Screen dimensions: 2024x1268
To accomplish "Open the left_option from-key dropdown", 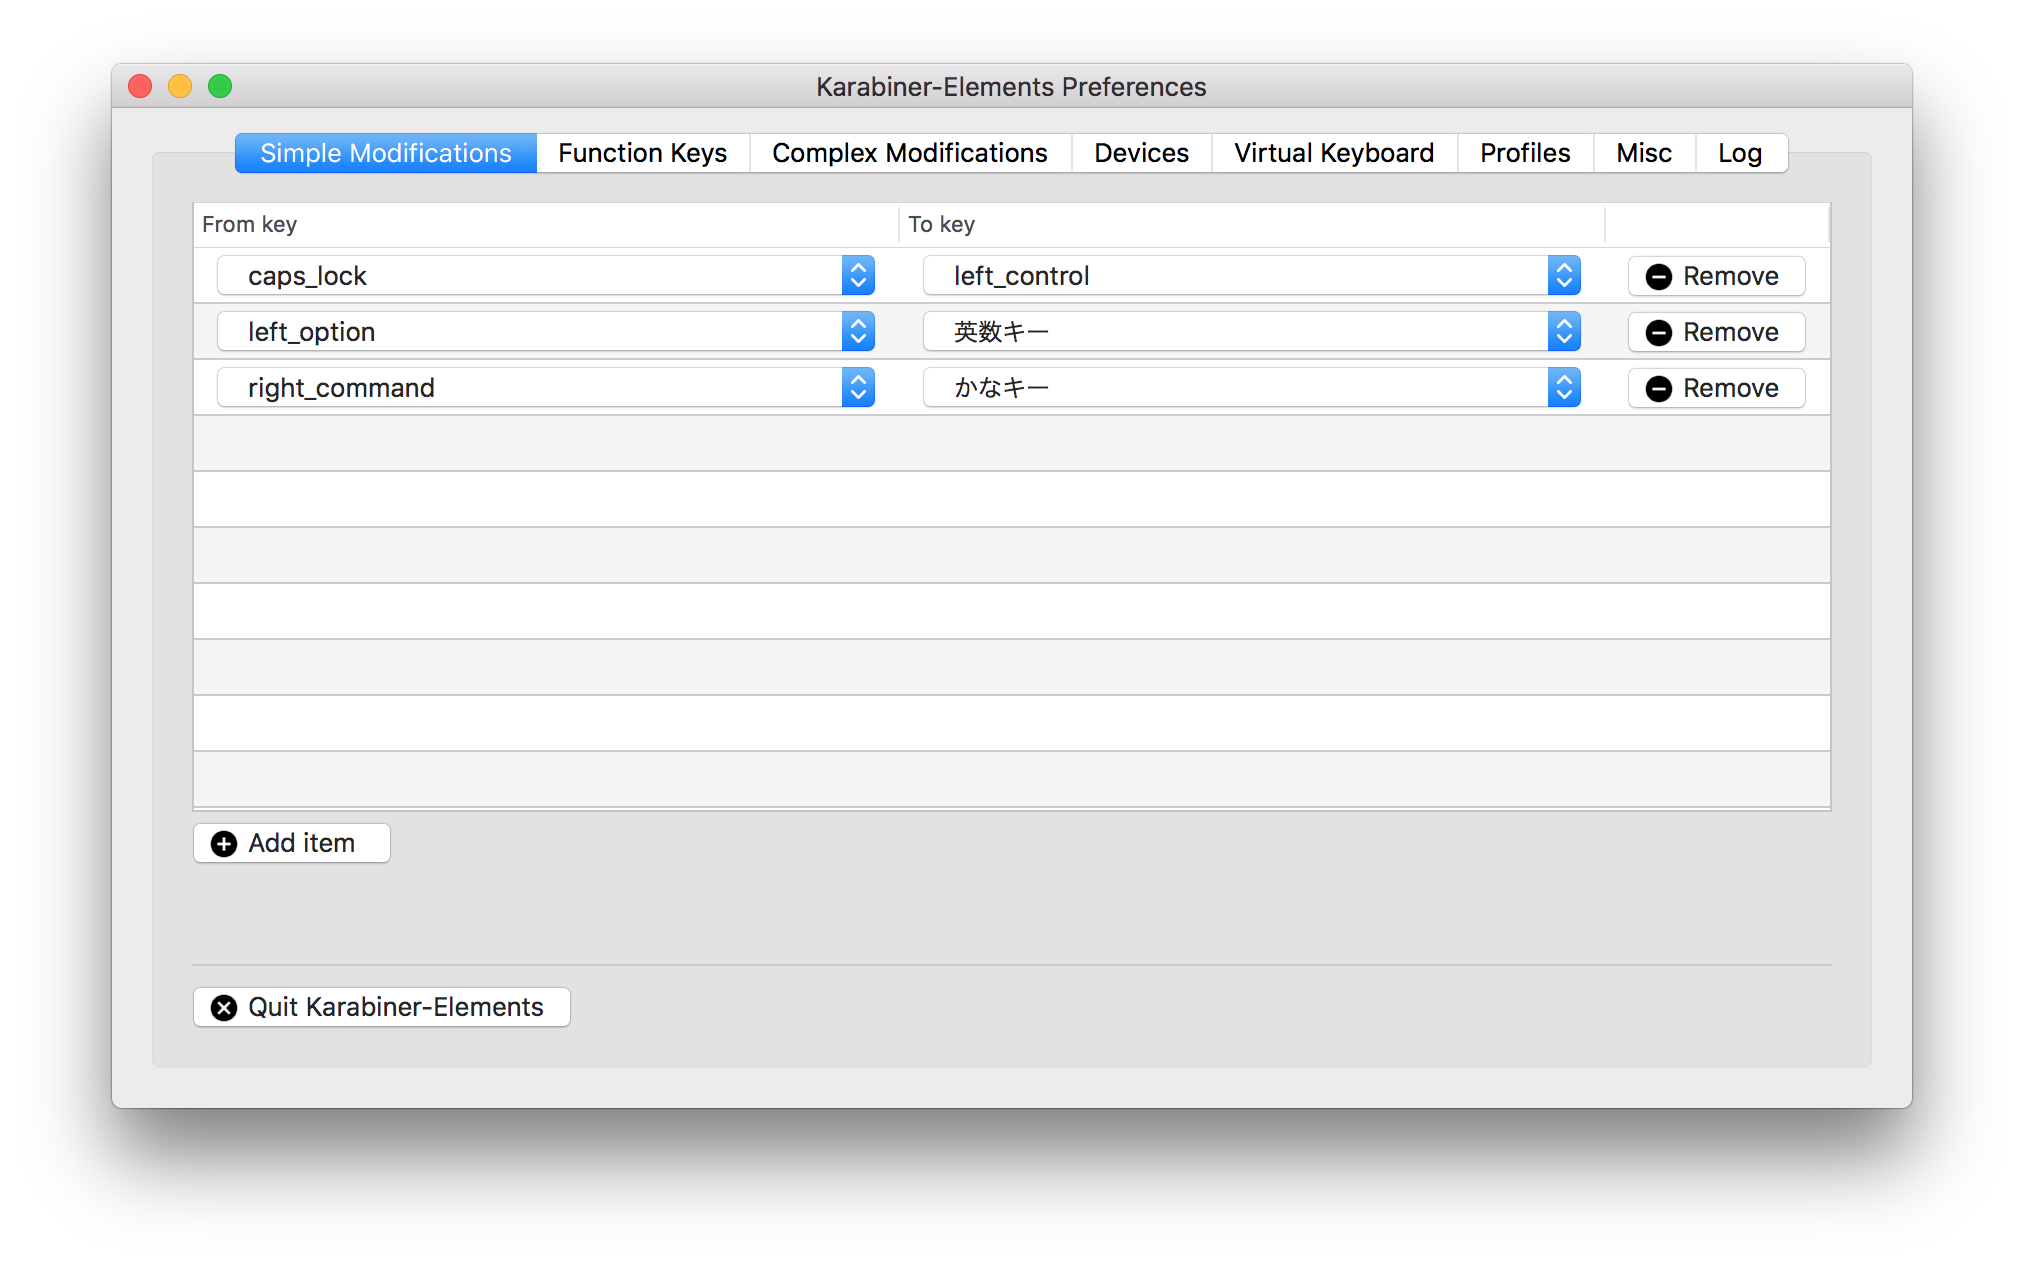I will click(546, 332).
